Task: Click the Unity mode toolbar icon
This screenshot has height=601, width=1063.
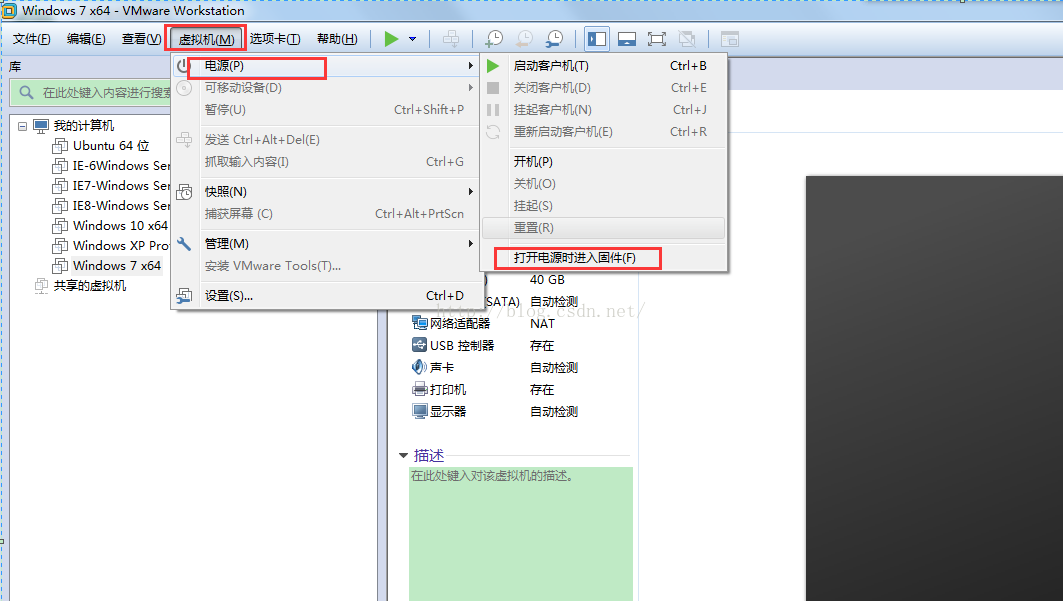Action: pos(687,39)
